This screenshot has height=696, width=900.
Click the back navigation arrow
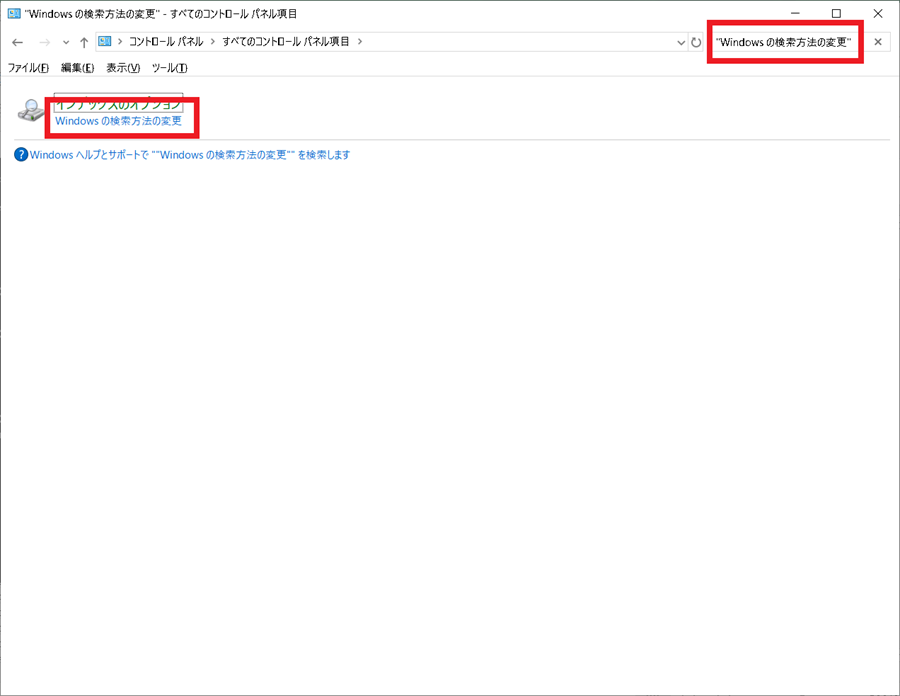(x=17, y=41)
